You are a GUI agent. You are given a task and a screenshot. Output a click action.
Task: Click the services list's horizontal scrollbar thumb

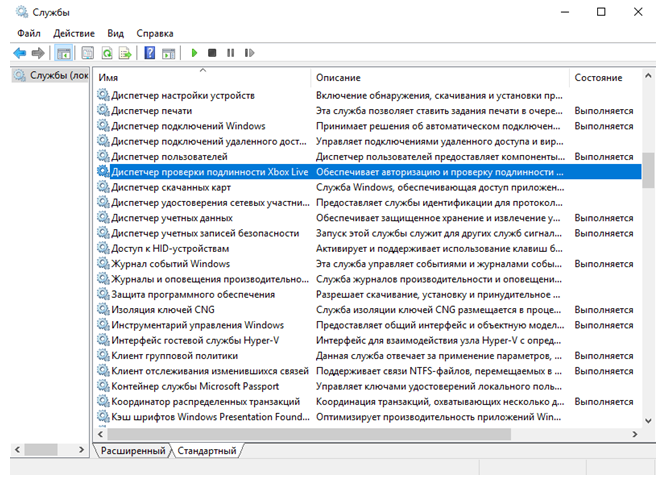coord(309,434)
